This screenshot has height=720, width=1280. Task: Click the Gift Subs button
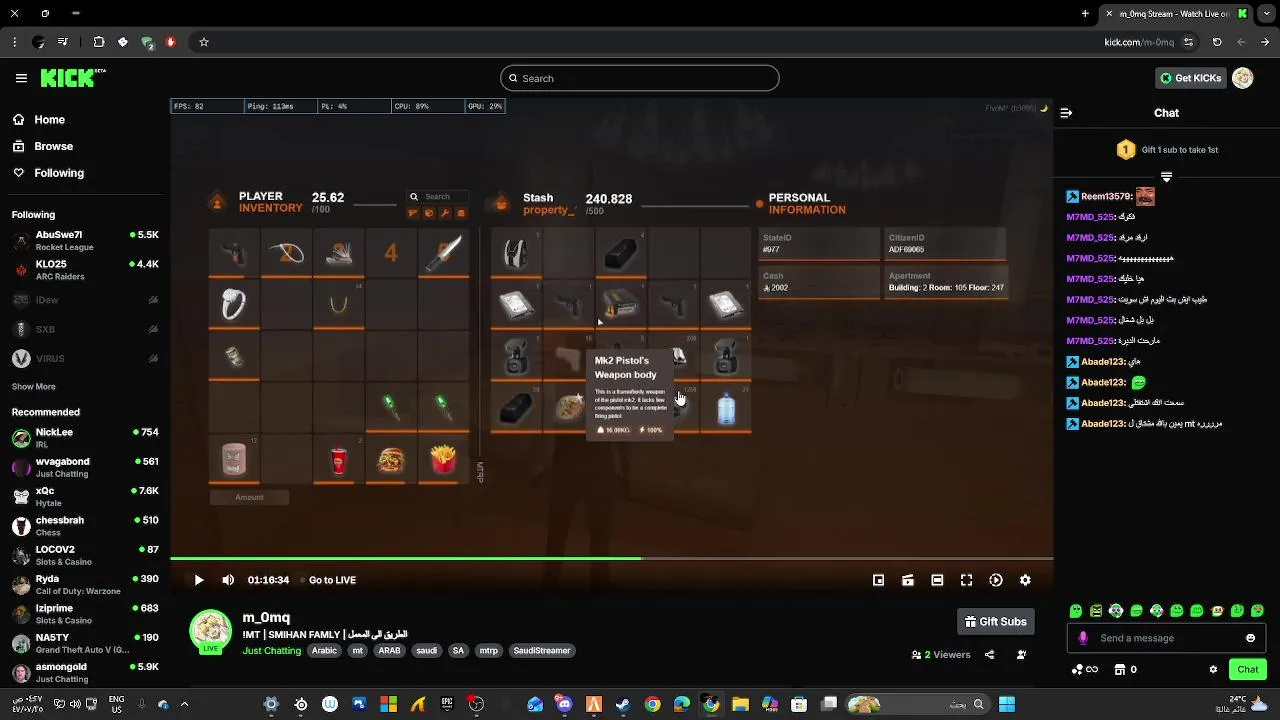(995, 622)
